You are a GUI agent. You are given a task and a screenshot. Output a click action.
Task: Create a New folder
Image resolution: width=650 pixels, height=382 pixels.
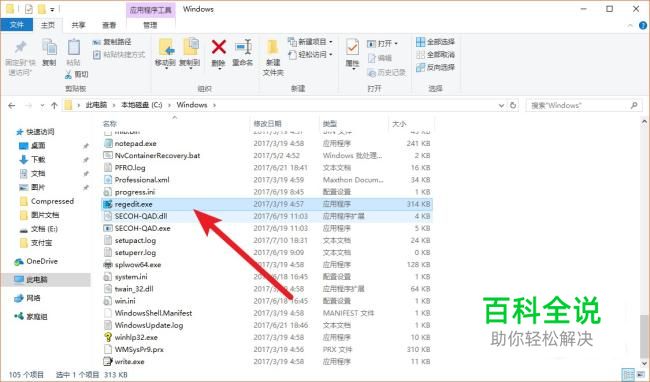pos(273,57)
